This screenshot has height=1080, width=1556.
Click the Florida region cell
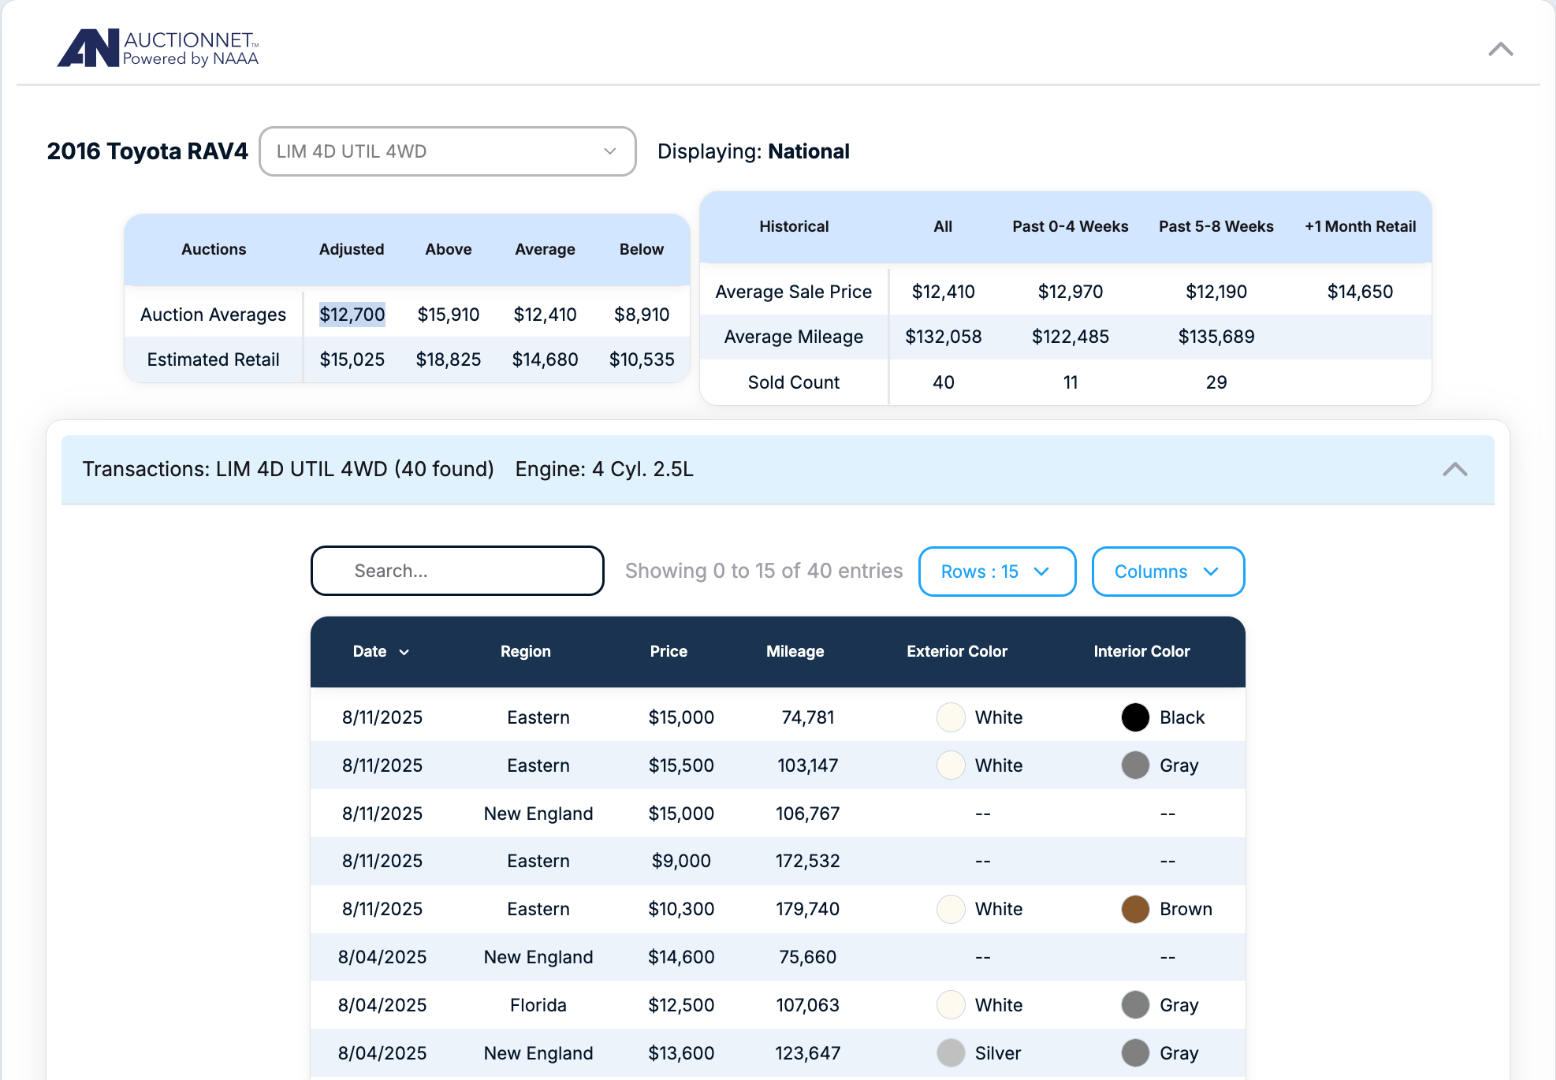pos(538,1005)
